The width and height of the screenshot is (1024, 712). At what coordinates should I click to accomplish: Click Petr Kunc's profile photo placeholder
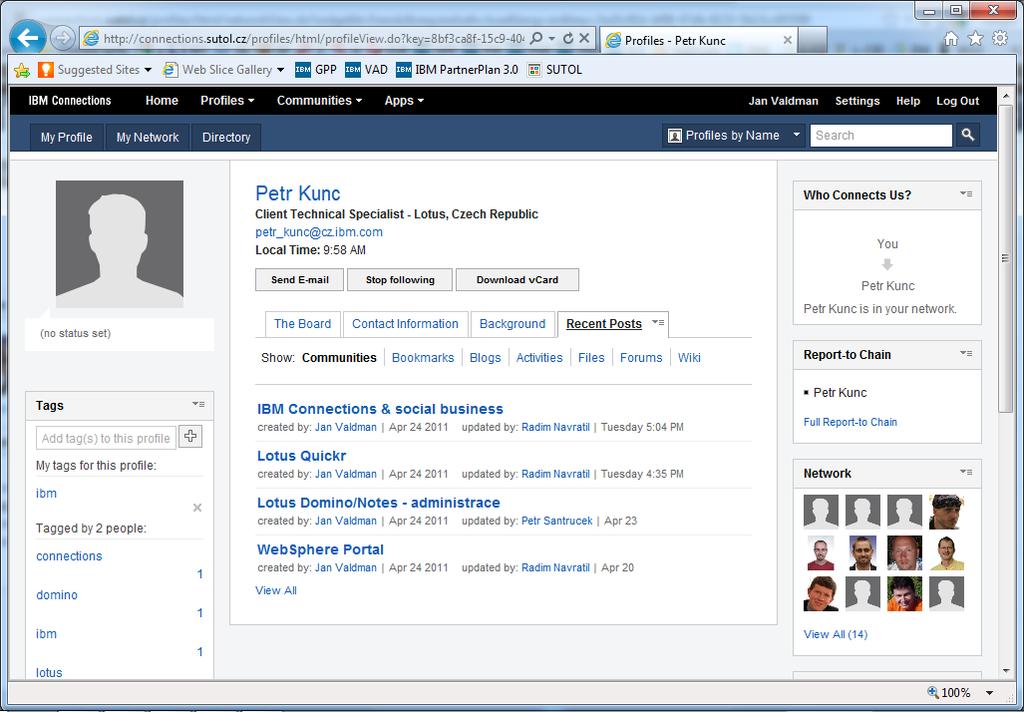[120, 244]
